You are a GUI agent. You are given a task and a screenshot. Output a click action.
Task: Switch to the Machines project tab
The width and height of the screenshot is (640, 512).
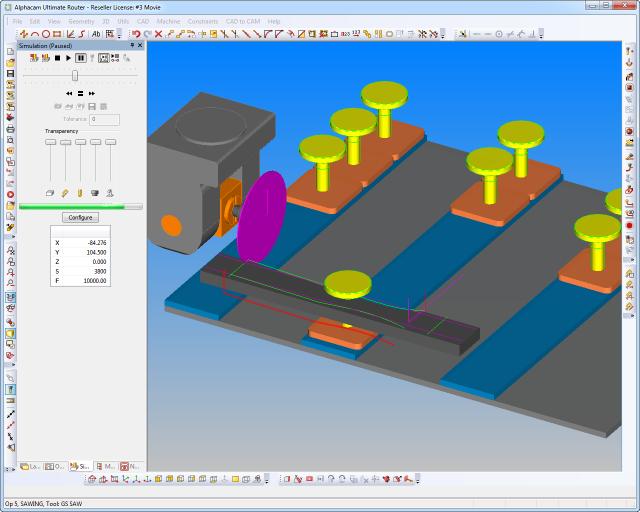click(x=106, y=466)
